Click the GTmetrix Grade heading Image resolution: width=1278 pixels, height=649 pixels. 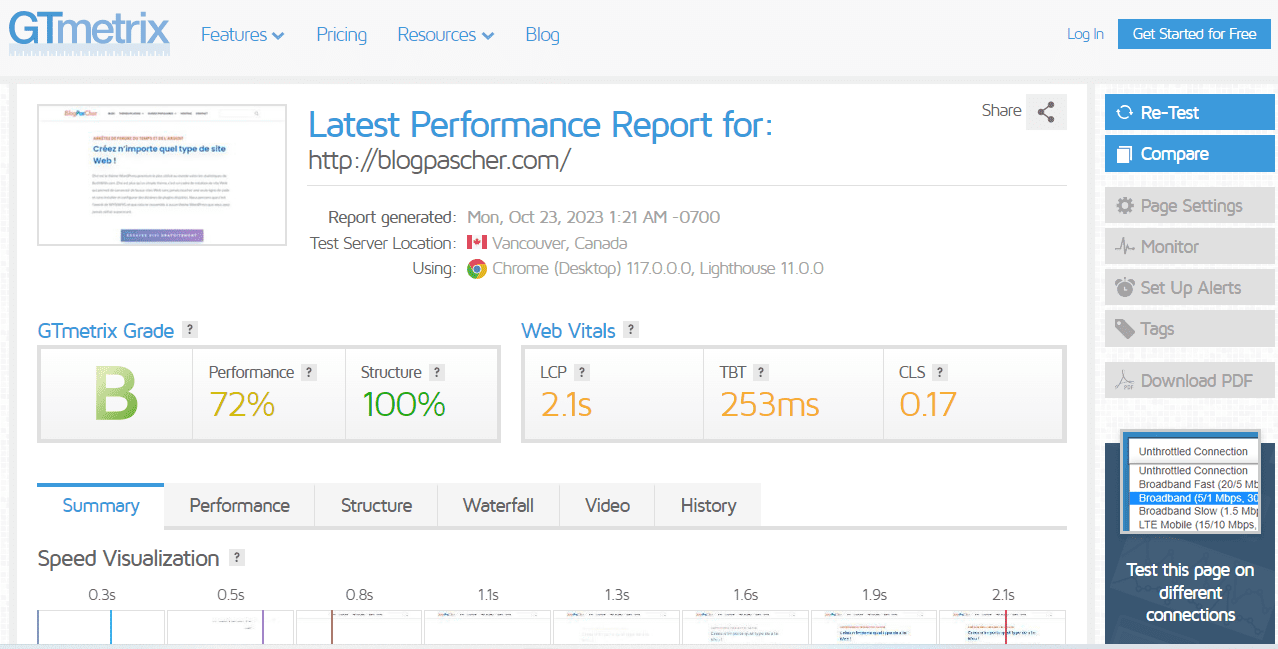106,331
